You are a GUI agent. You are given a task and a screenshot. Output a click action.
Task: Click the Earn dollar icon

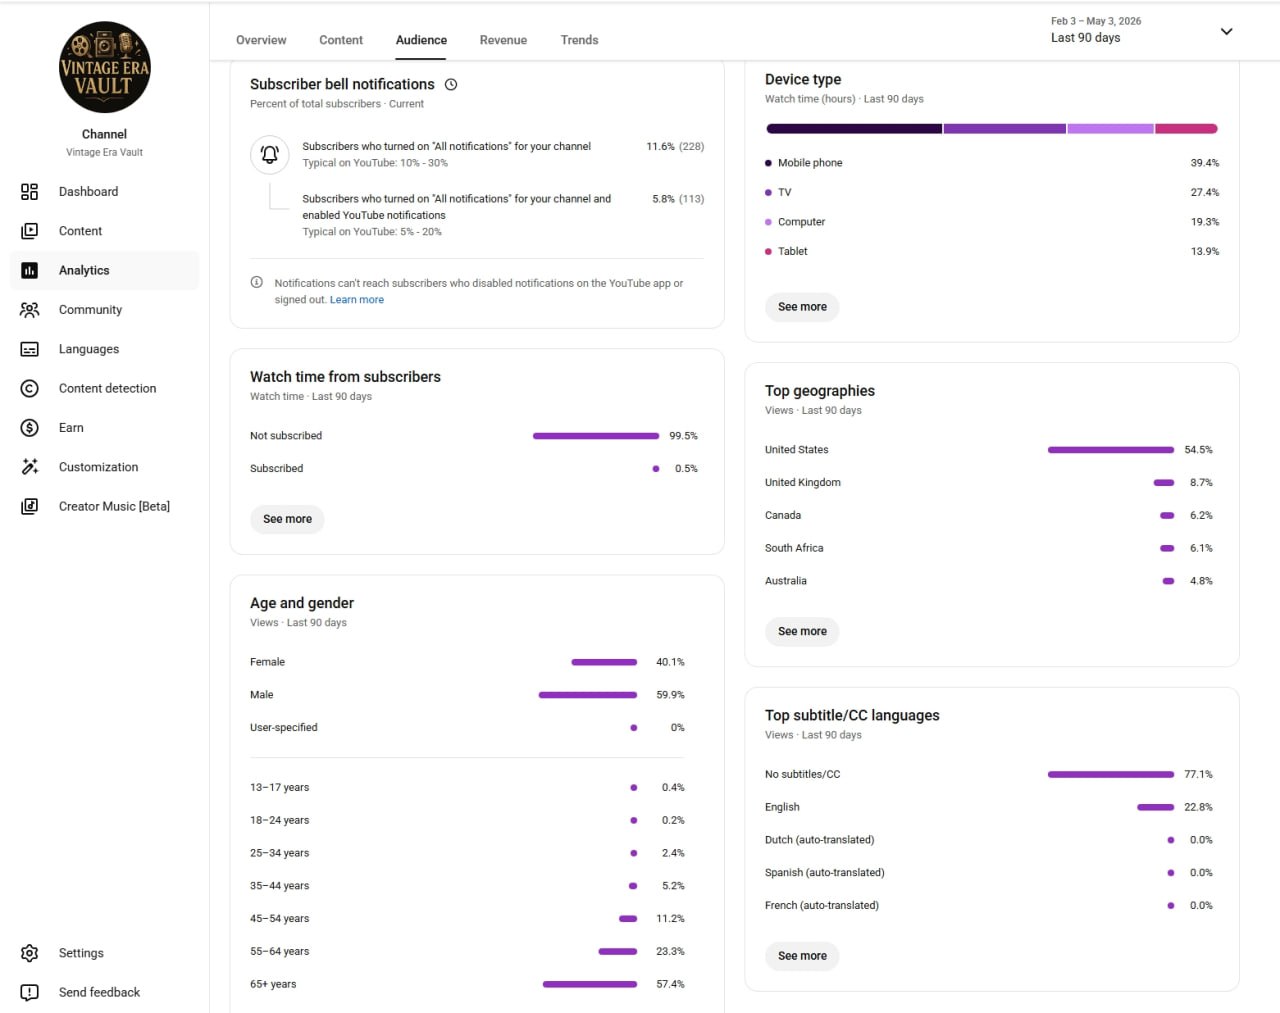[x=30, y=428]
